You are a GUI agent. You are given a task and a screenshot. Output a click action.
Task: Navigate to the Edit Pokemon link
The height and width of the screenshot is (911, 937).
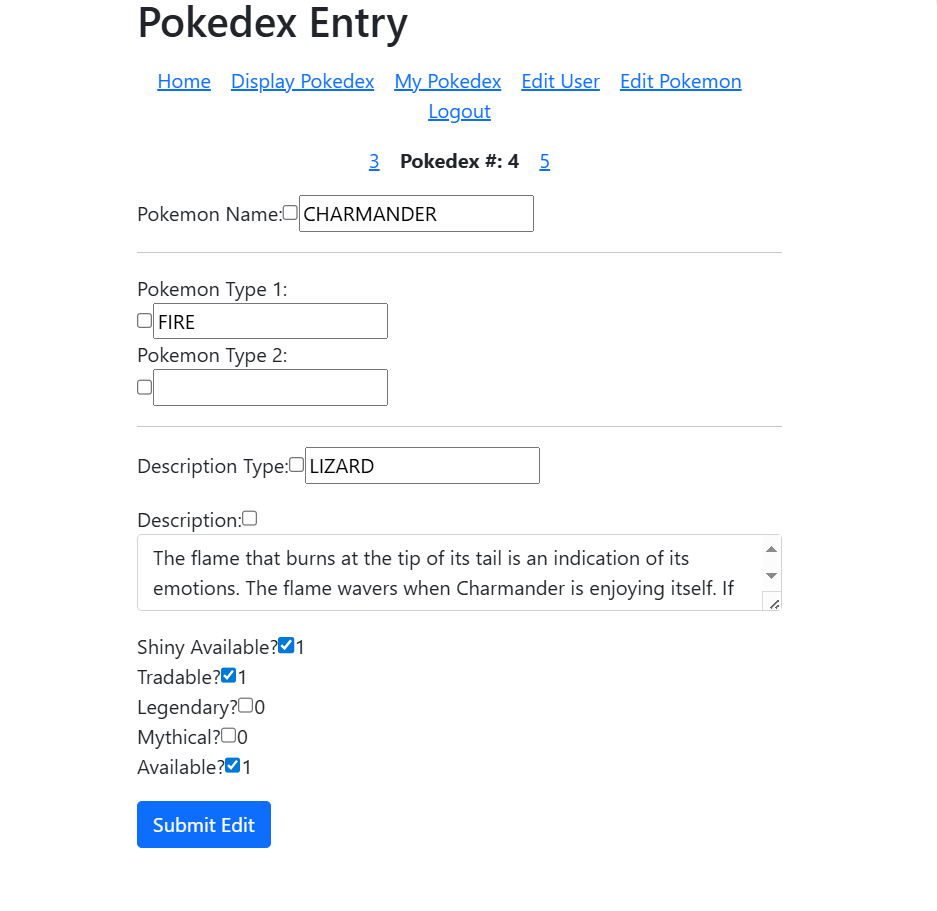pos(680,82)
